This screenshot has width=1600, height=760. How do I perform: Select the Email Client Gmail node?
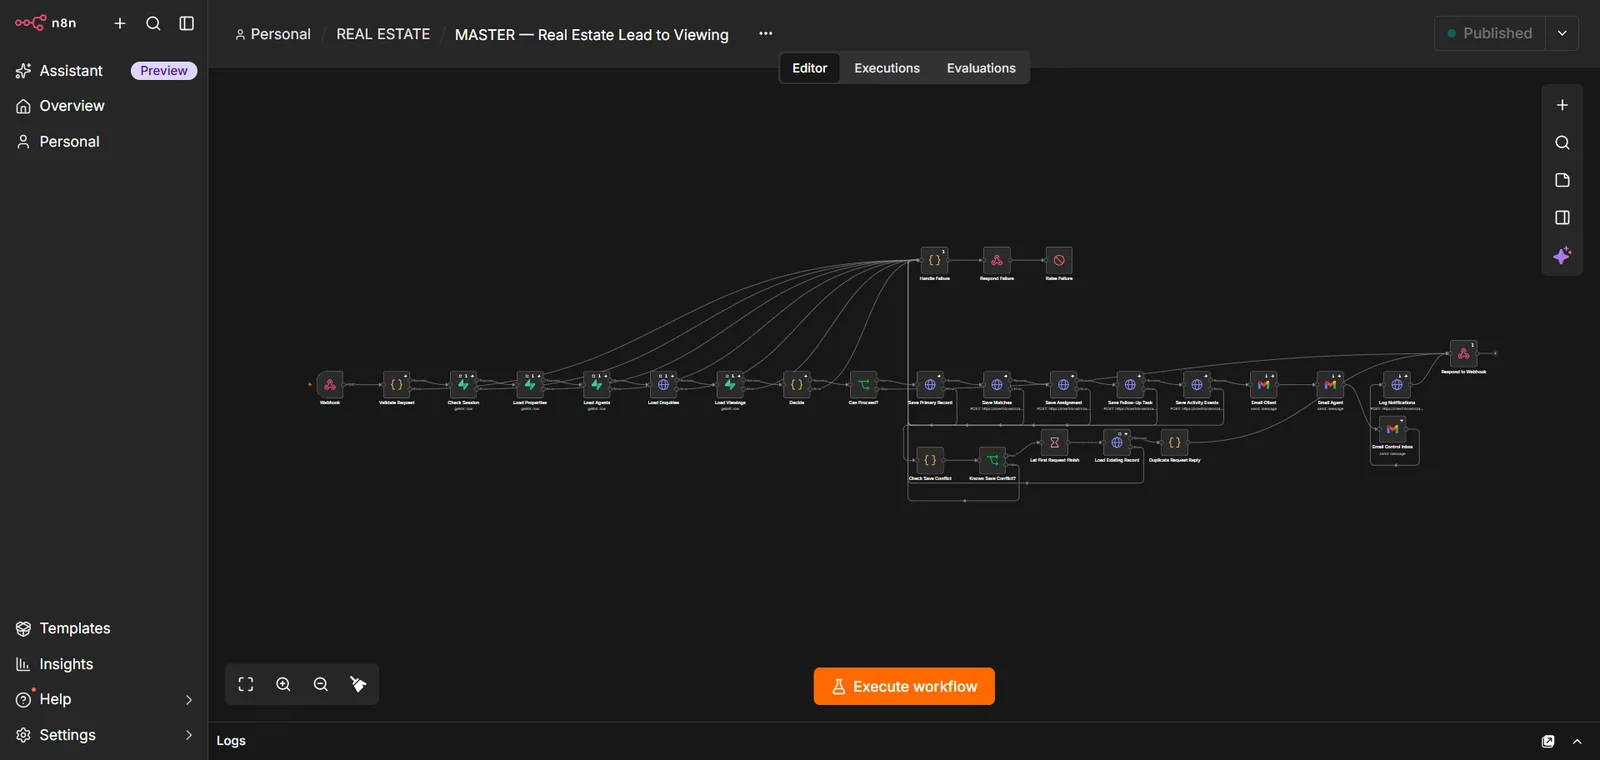1264,385
